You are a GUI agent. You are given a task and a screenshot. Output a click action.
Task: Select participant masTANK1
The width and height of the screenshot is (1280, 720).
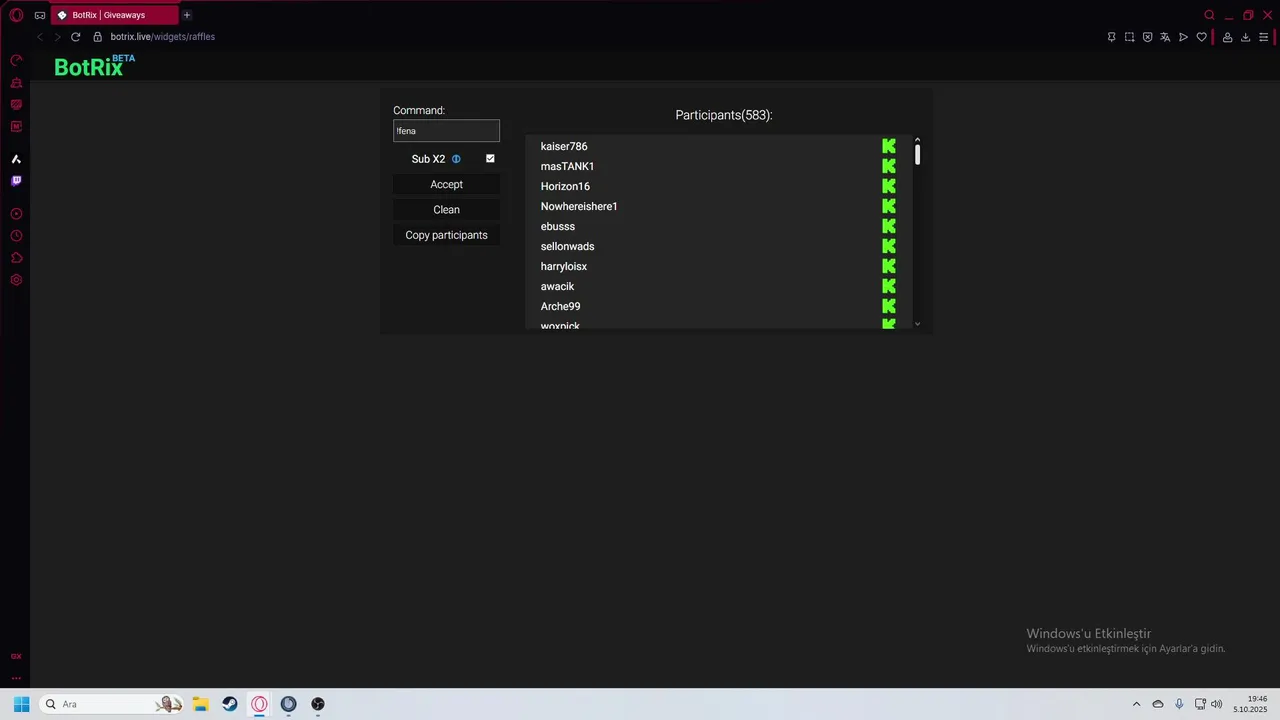click(567, 166)
